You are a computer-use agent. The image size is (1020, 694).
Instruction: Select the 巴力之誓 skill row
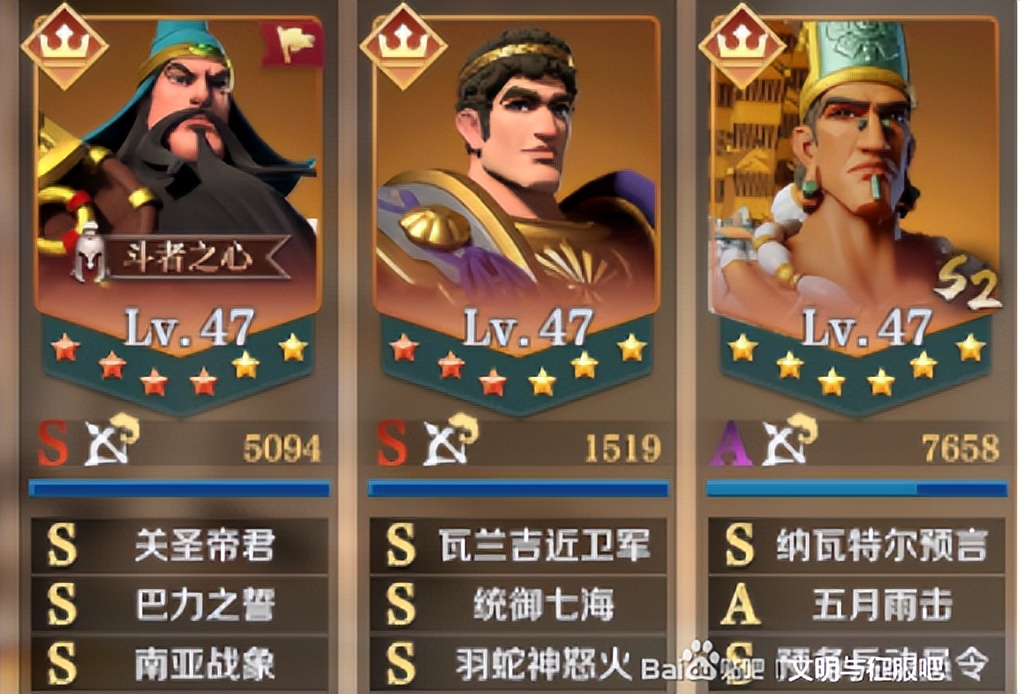(180, 604)
